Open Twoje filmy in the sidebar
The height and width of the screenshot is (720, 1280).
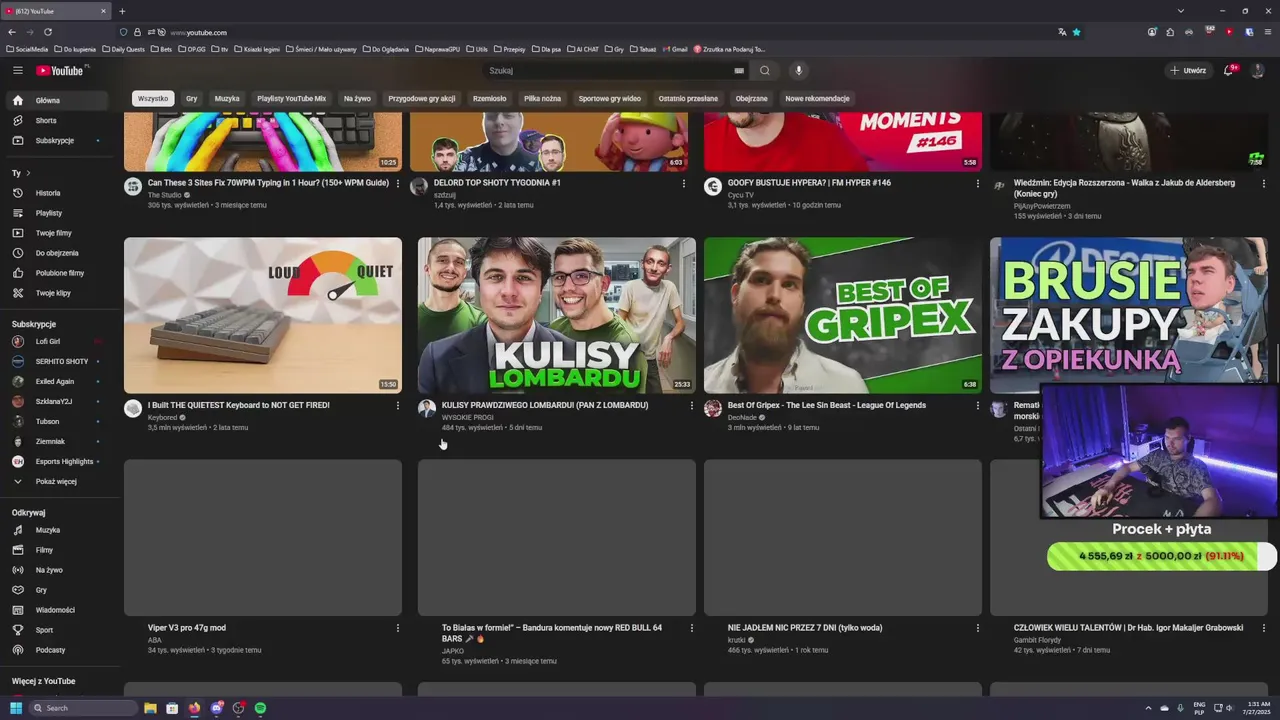55,233
